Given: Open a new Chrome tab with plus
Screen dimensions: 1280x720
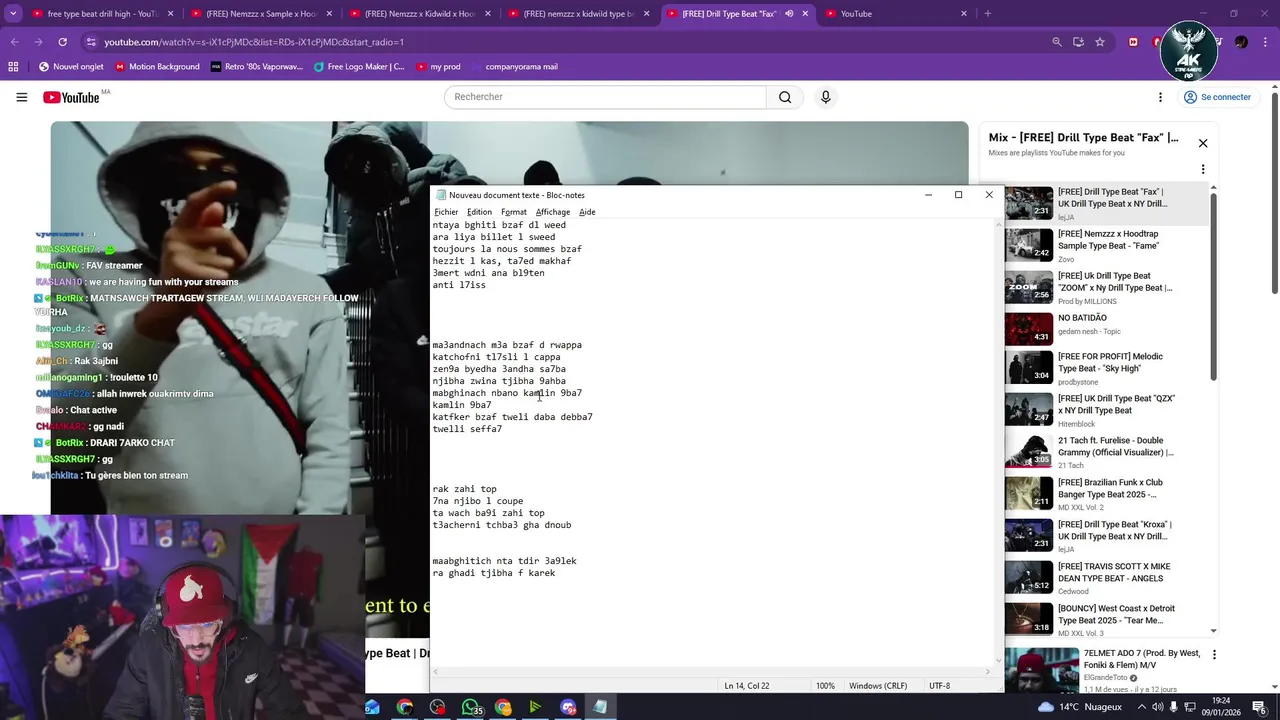Looking at the screenshot, I should (987, 14).
